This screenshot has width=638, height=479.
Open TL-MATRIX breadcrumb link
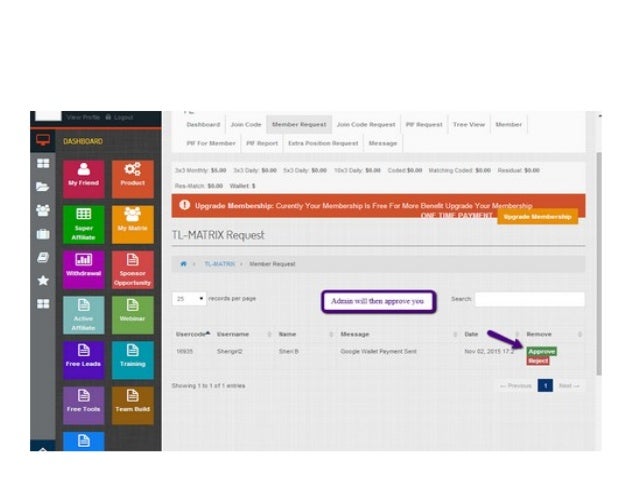pyautogui.click(x=219, y=264)
